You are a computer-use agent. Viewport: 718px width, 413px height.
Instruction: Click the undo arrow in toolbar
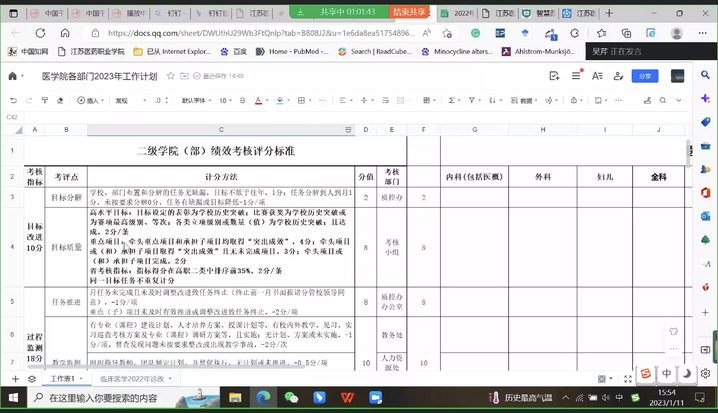coord(13,100)
